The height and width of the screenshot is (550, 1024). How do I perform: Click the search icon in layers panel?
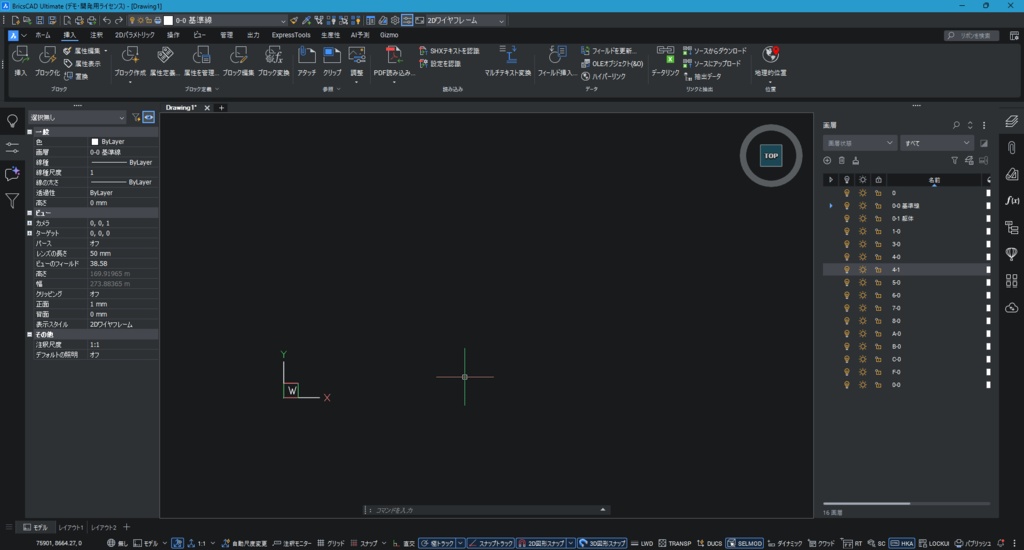click(x=956, y=125)
